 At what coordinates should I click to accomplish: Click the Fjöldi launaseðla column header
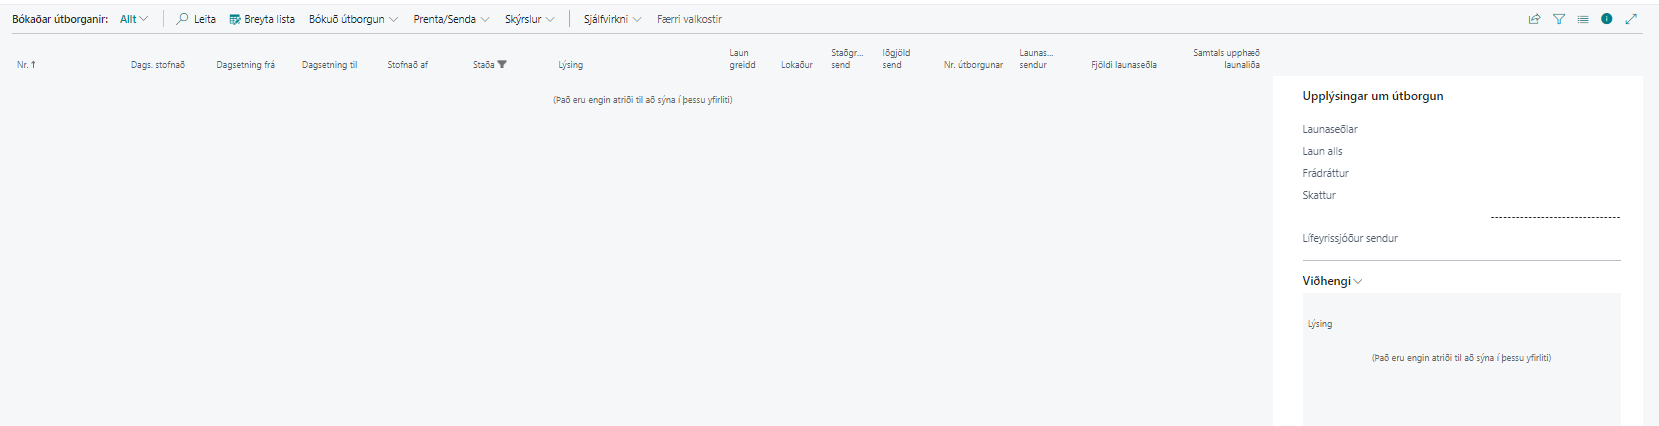point(1124,65)
